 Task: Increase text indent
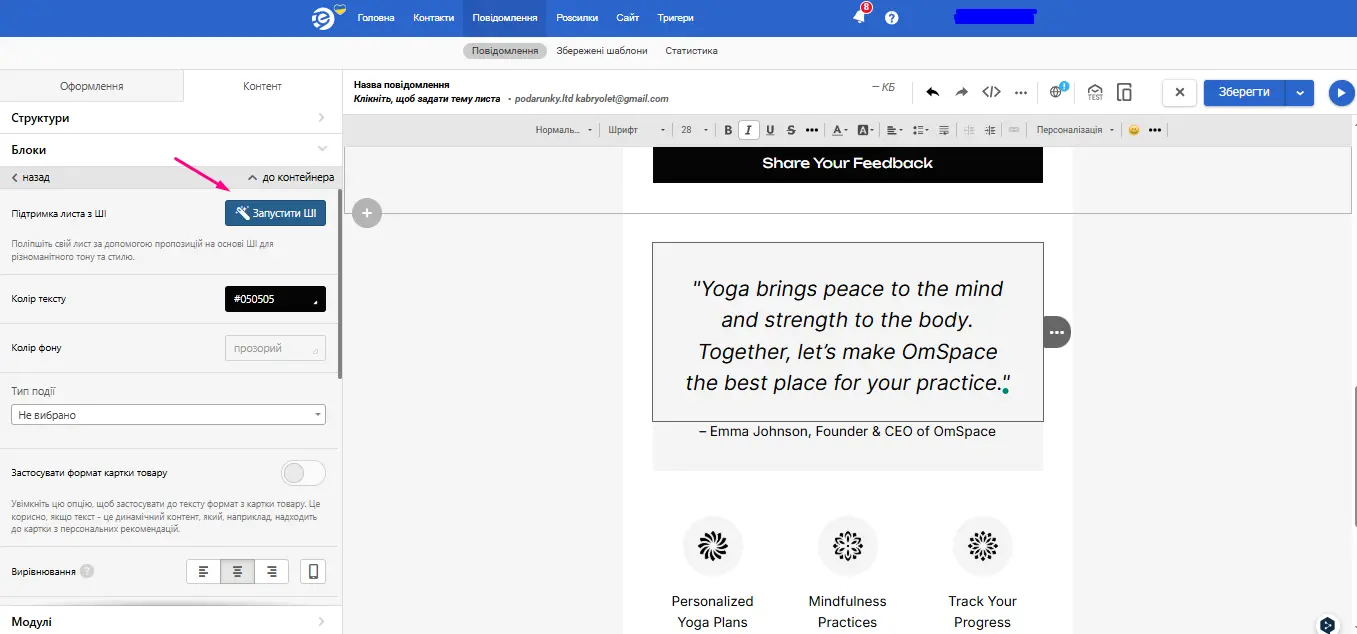tap(990, 130)
